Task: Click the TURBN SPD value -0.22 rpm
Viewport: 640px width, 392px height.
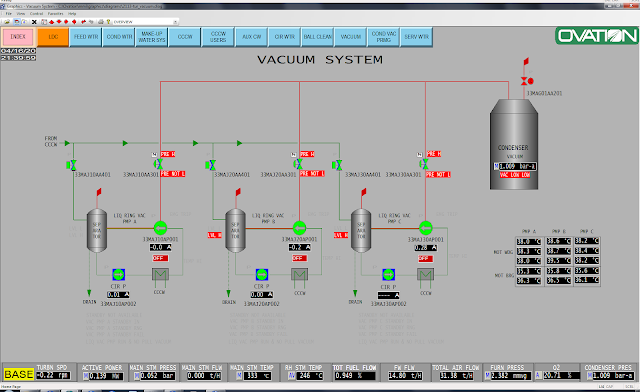Action: (x=53, y=376)
